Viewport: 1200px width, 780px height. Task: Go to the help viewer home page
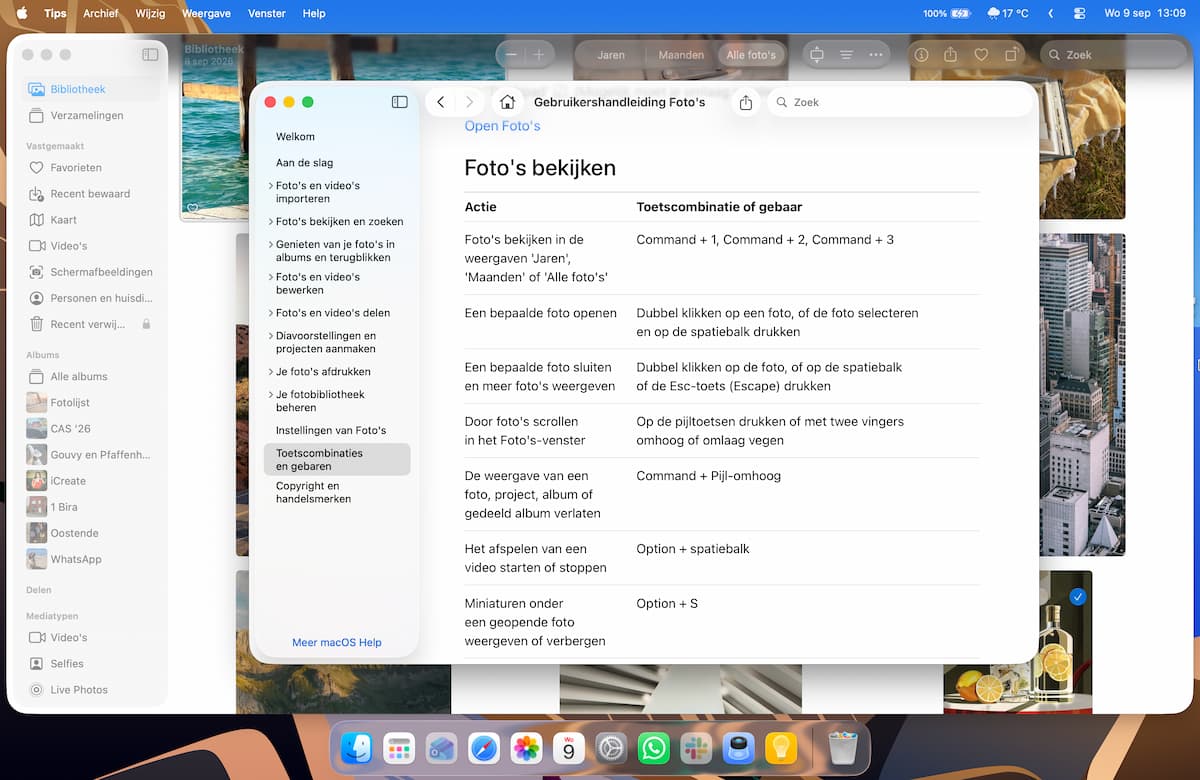tap(507, 102)
